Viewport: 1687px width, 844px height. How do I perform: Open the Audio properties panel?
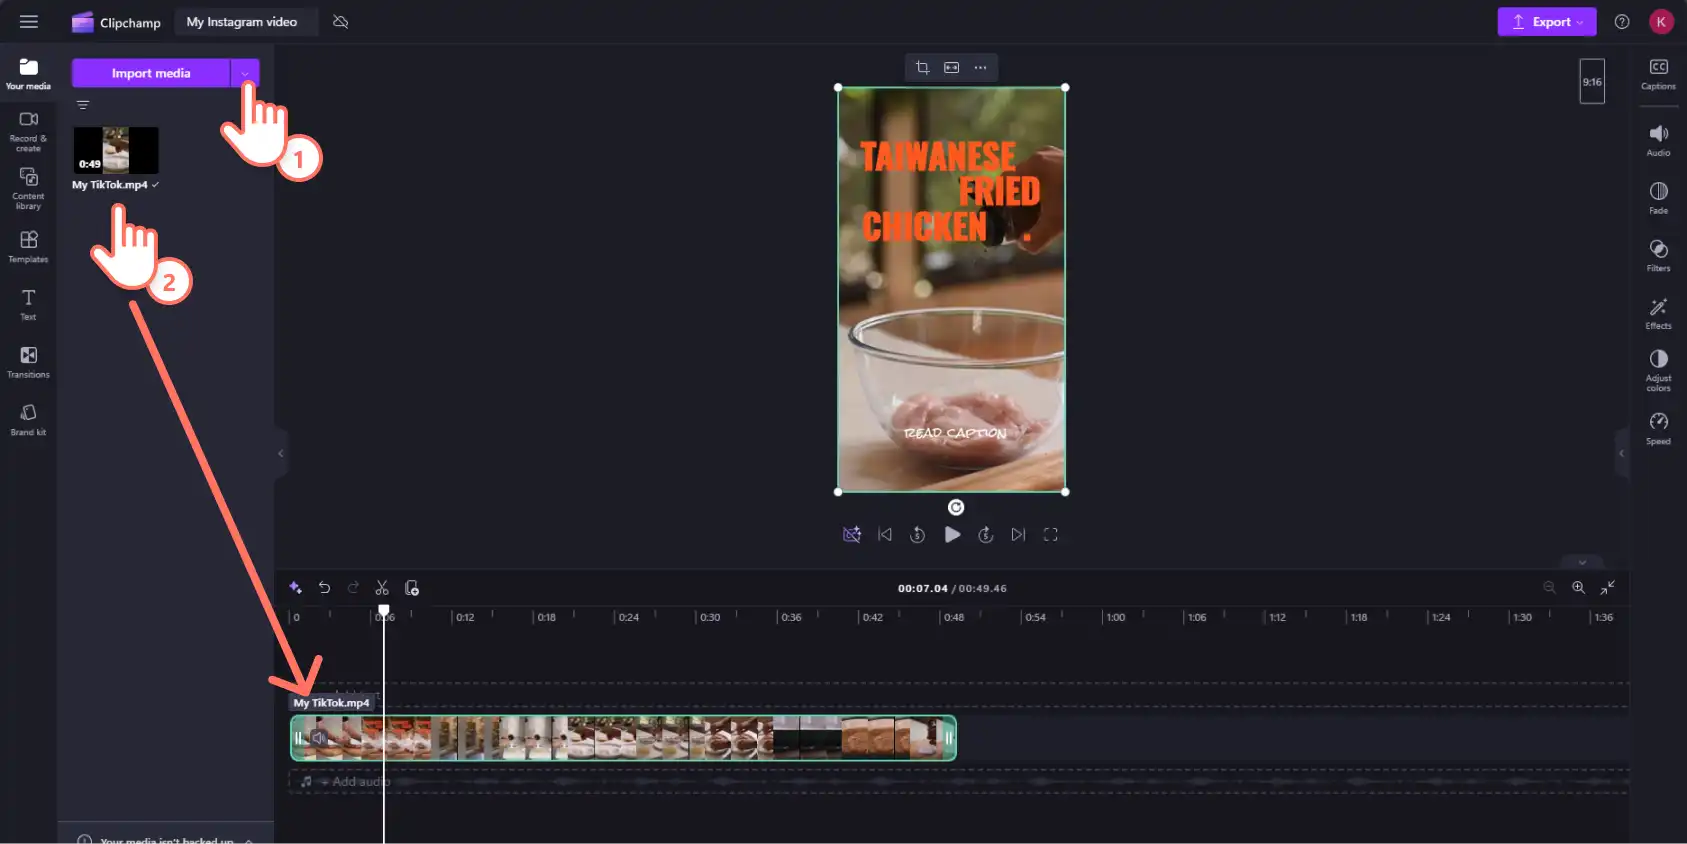[1658, 141]
